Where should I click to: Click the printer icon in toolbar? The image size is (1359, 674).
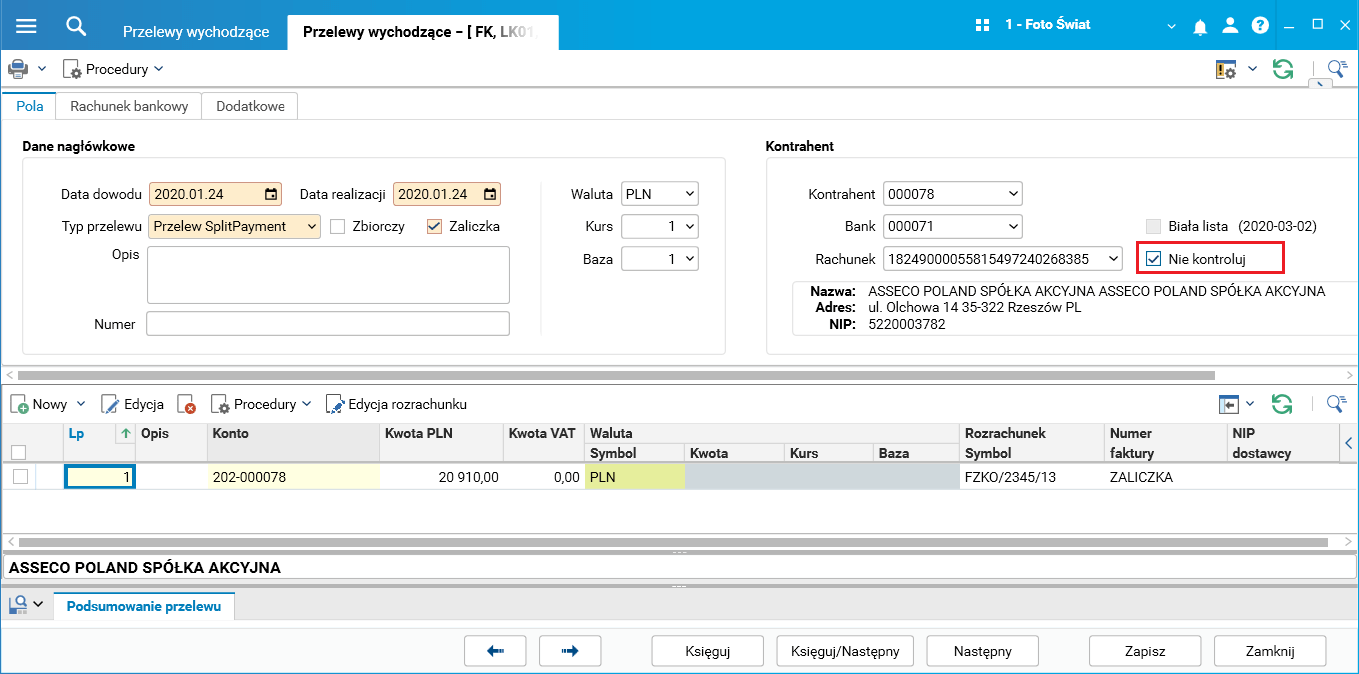(x=18, y=69)
